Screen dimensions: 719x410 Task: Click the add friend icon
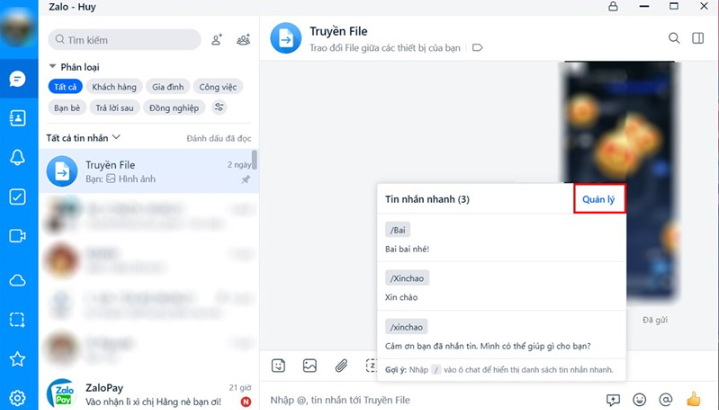(216, 40)
